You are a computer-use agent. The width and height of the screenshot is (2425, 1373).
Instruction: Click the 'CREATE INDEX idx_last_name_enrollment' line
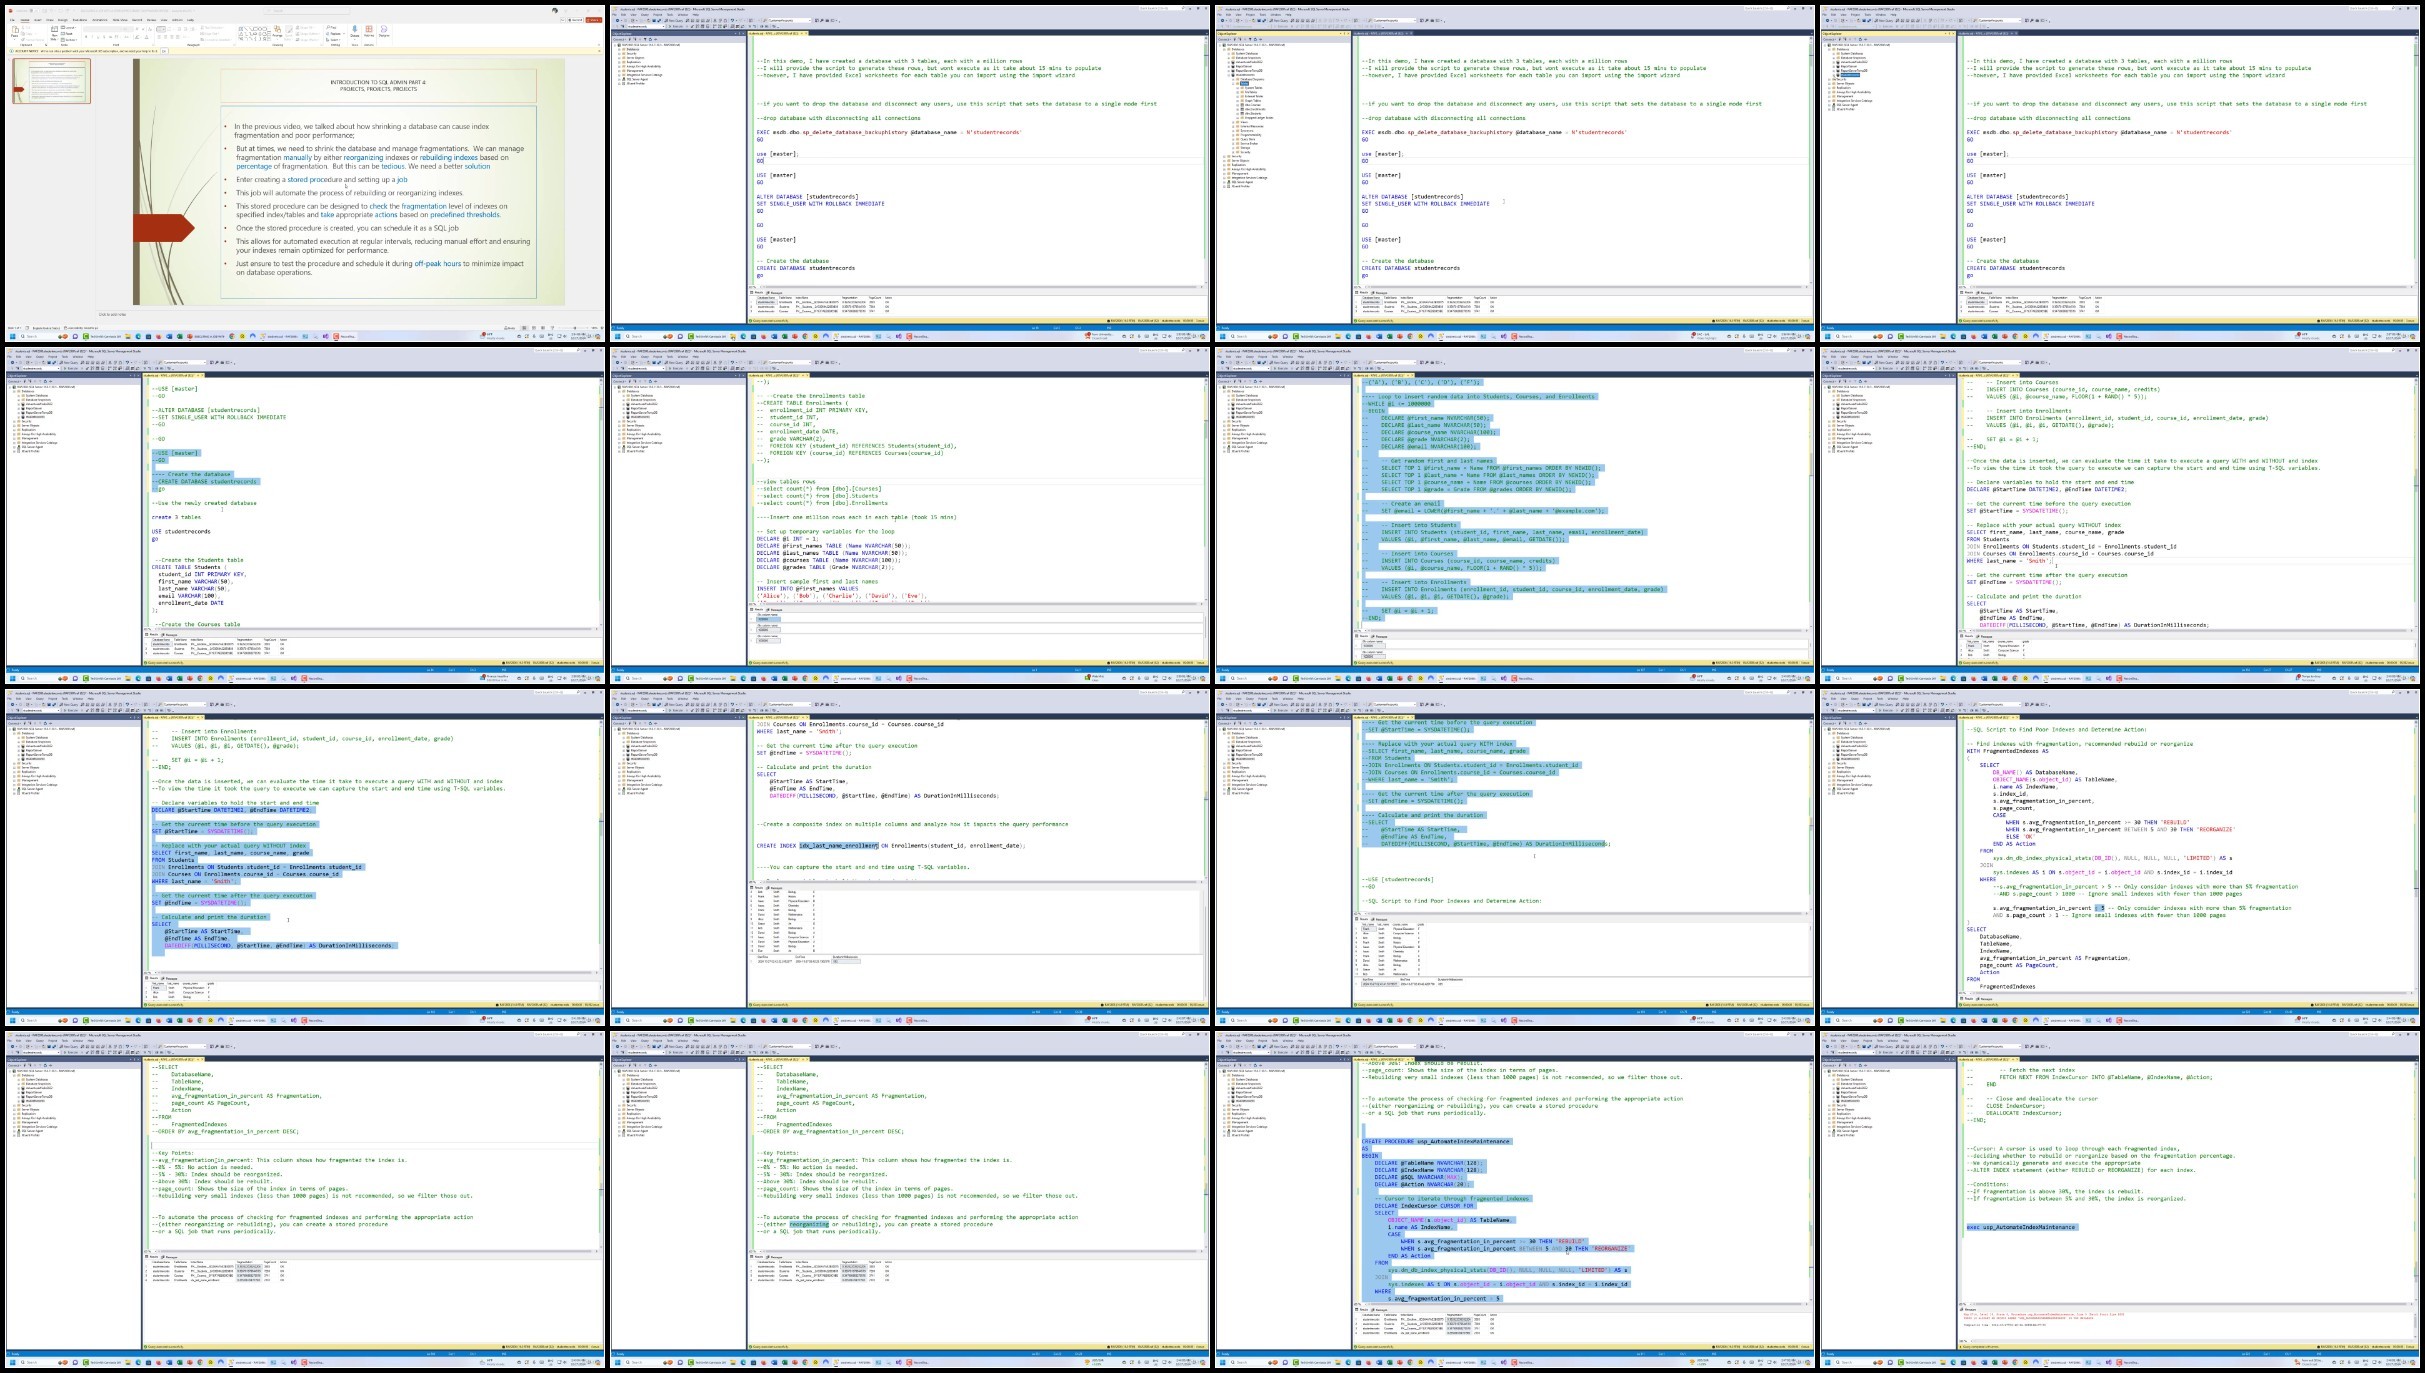point(890,845)
